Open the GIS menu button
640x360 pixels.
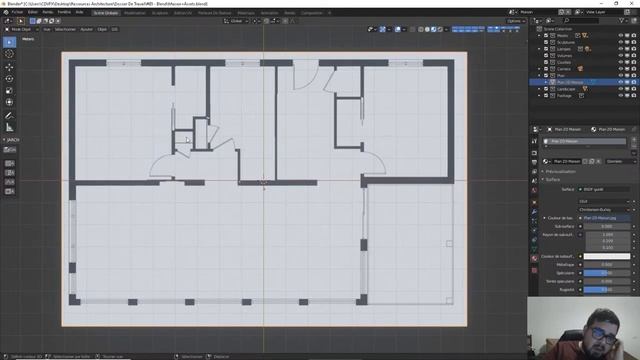click(x=115, y=29)
